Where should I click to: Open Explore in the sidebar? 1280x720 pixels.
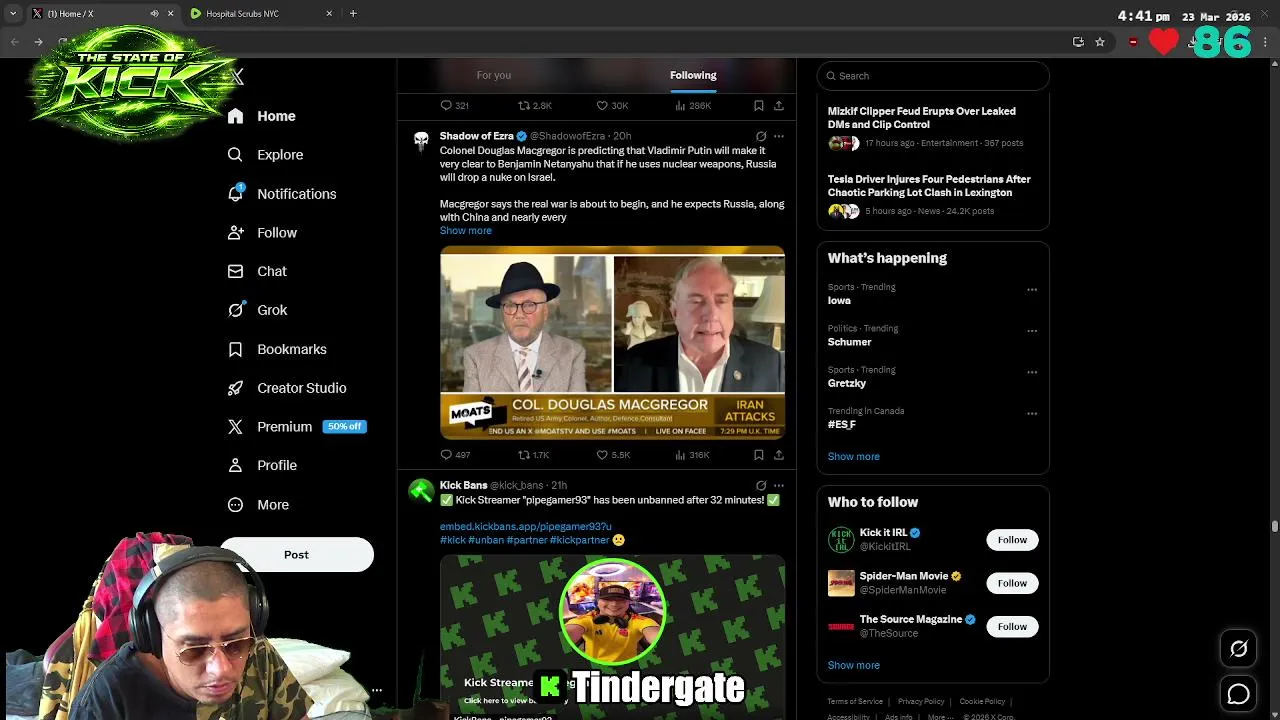coord(266,155)
